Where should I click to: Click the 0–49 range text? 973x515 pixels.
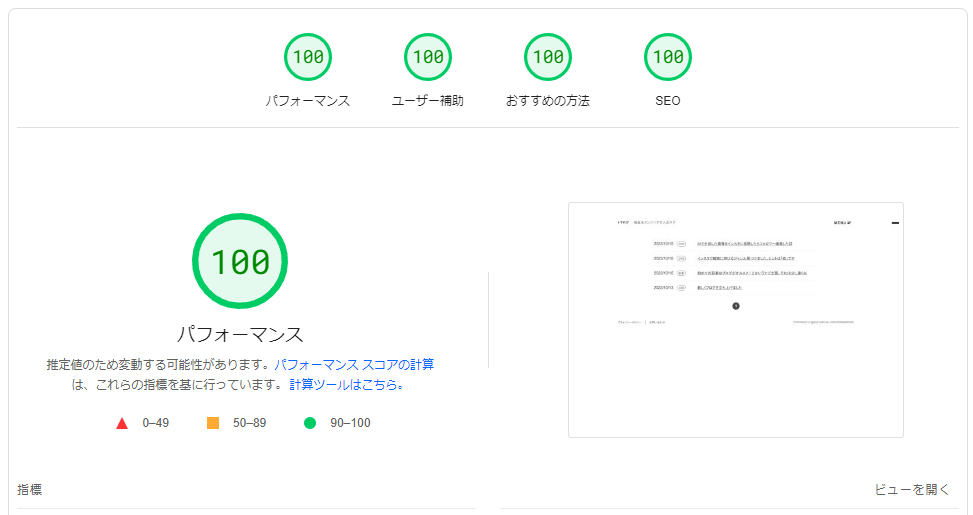(x=156, y=423)
